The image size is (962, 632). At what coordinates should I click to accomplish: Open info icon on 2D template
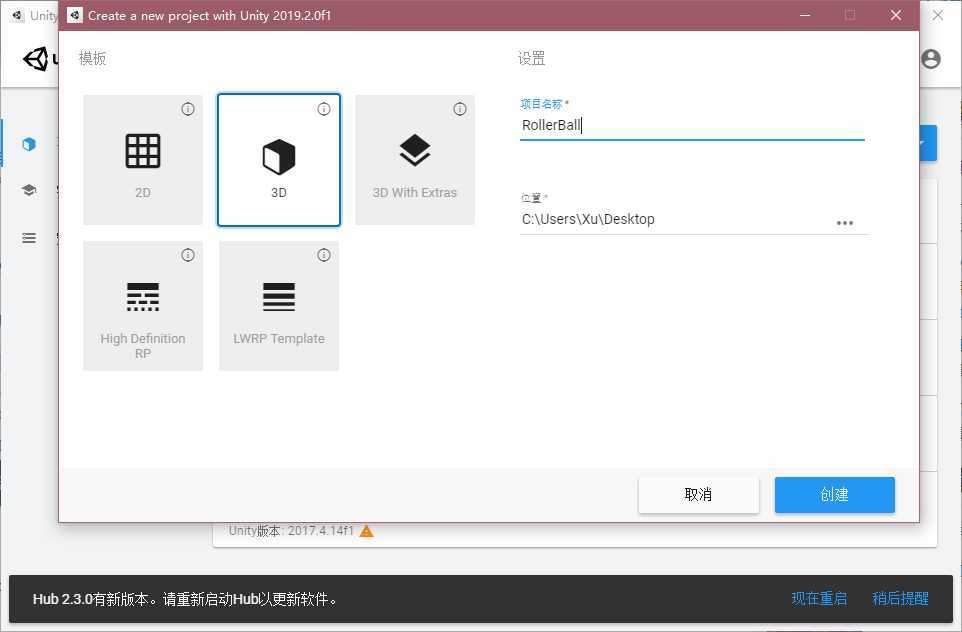point(188,109)
